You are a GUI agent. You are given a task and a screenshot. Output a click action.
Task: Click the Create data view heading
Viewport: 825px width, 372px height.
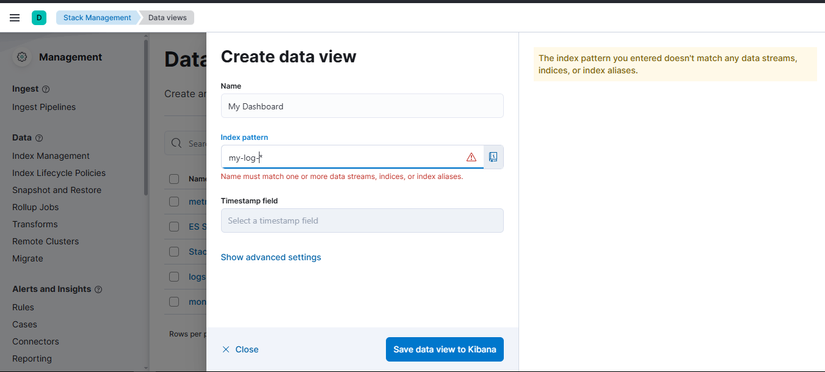coord(288,56)
